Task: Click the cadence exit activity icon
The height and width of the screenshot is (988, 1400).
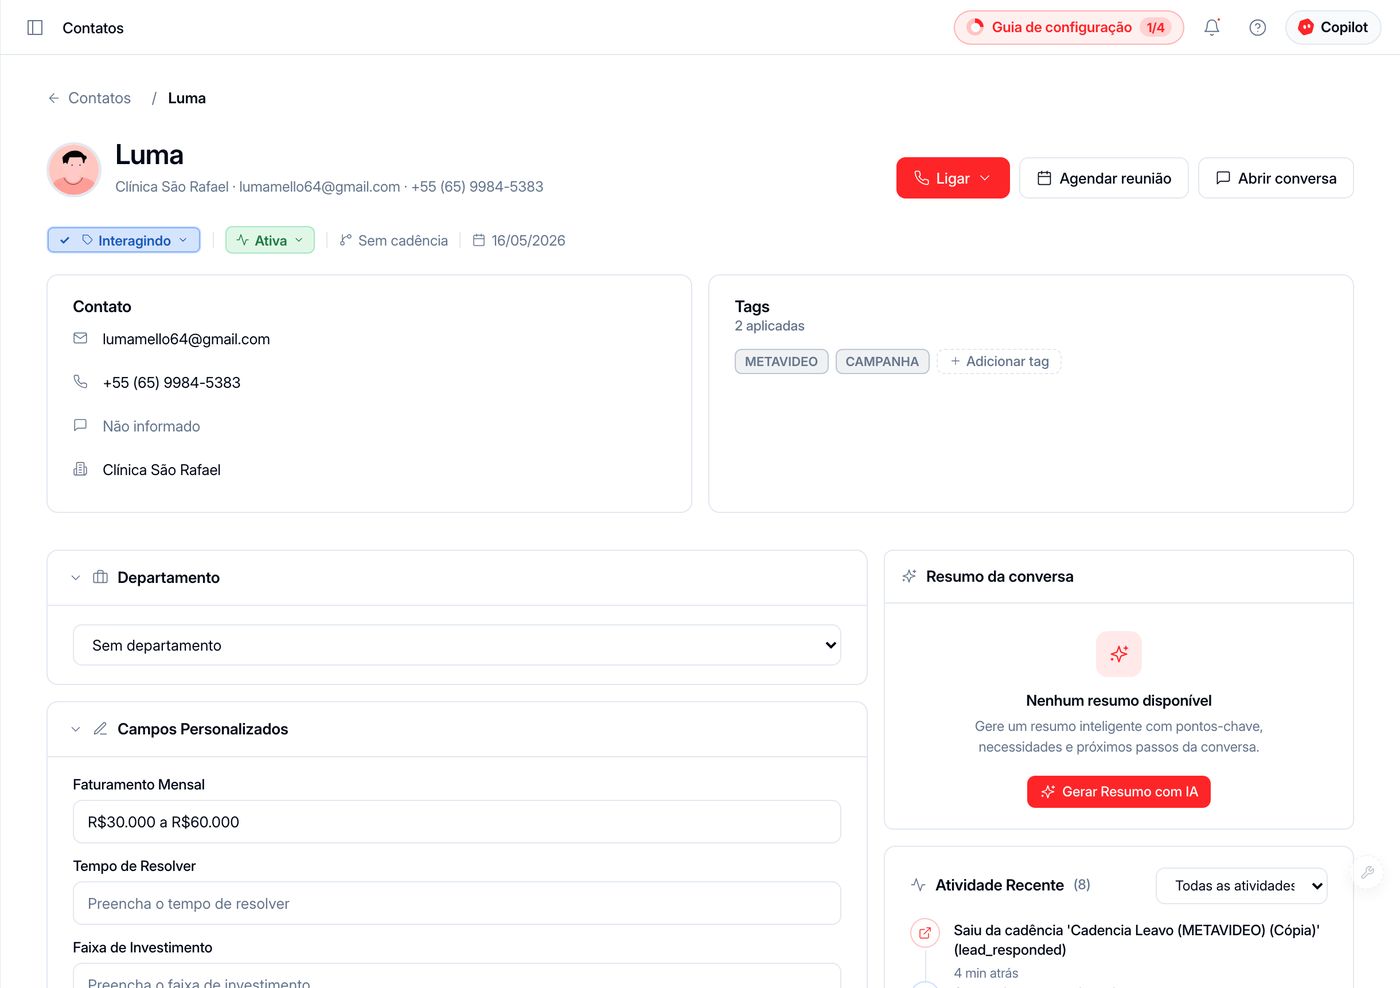Action: click(925, 933)
